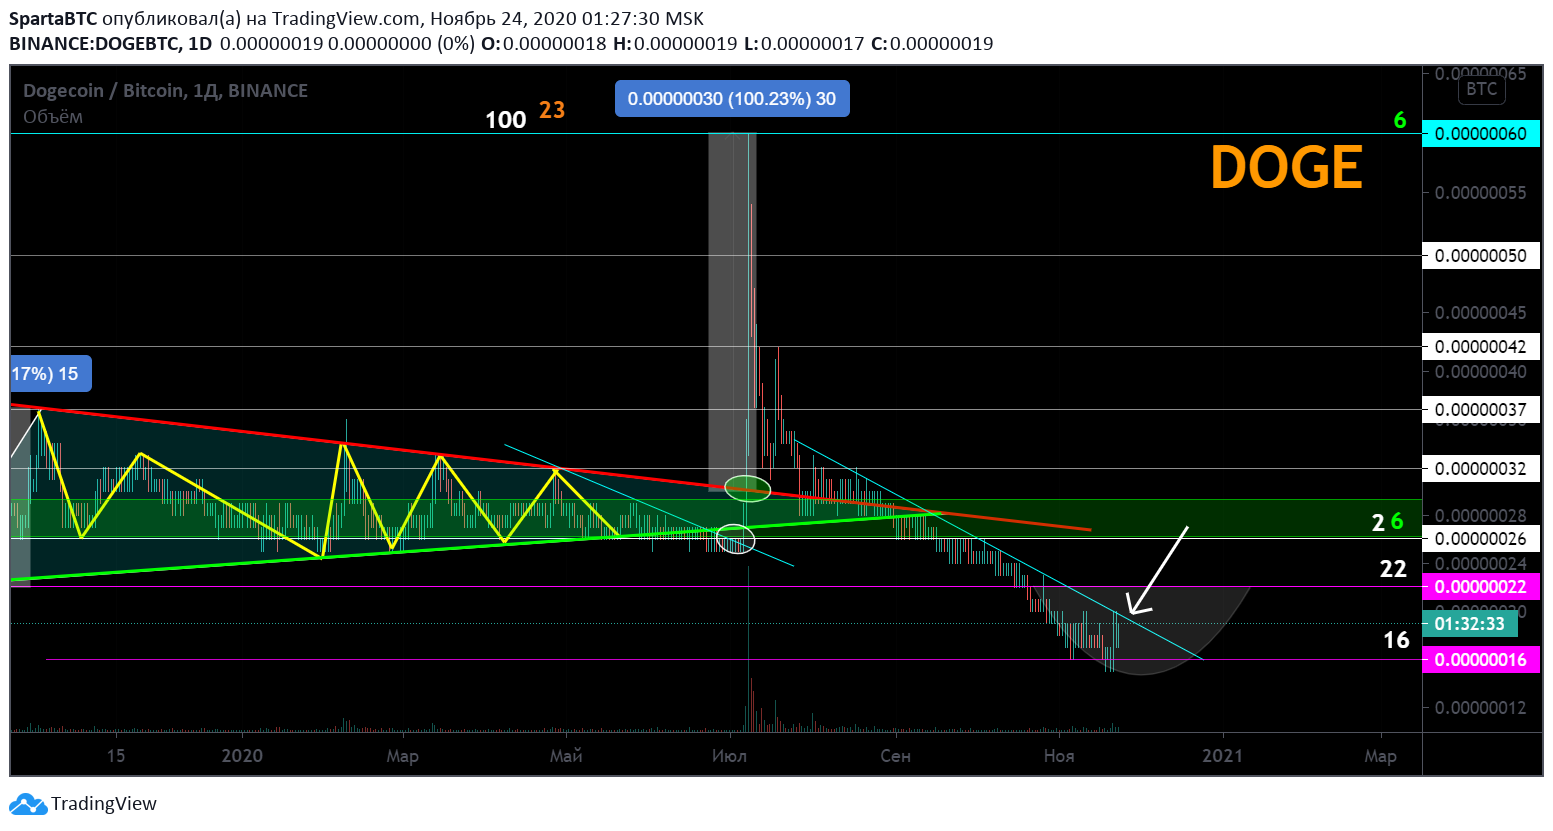The height and width of the screenshot is (831, 1553).
Task: Click the lower white ellipse marker on chart
Action: point(736,539)
